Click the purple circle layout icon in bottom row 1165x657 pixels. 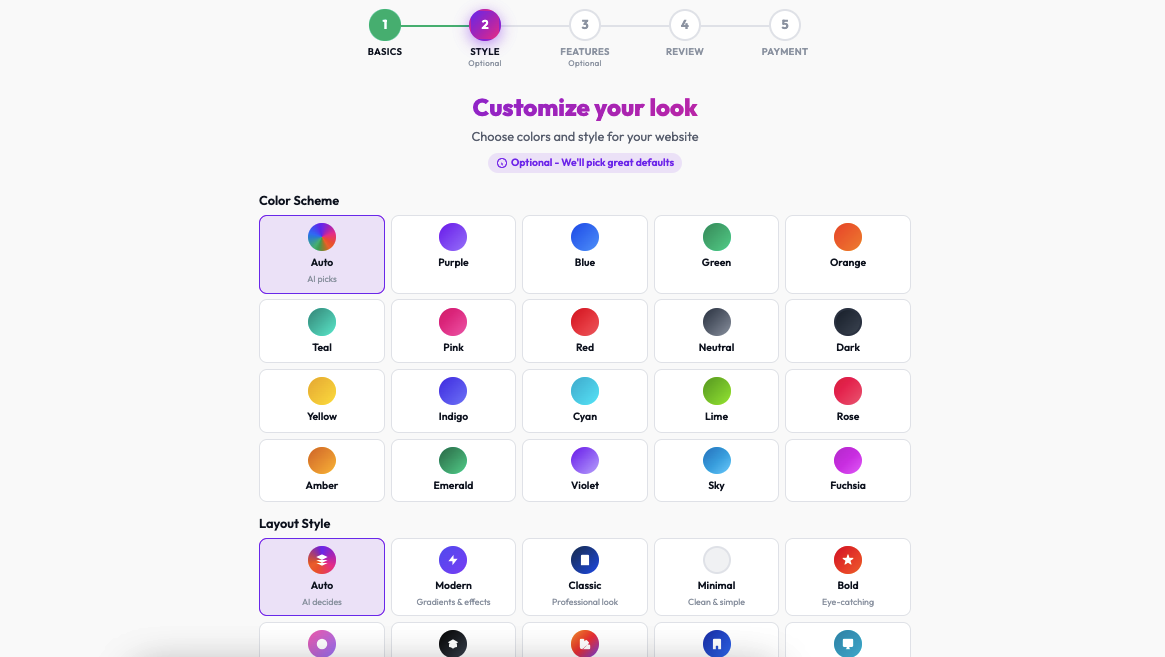coord(321,644)
